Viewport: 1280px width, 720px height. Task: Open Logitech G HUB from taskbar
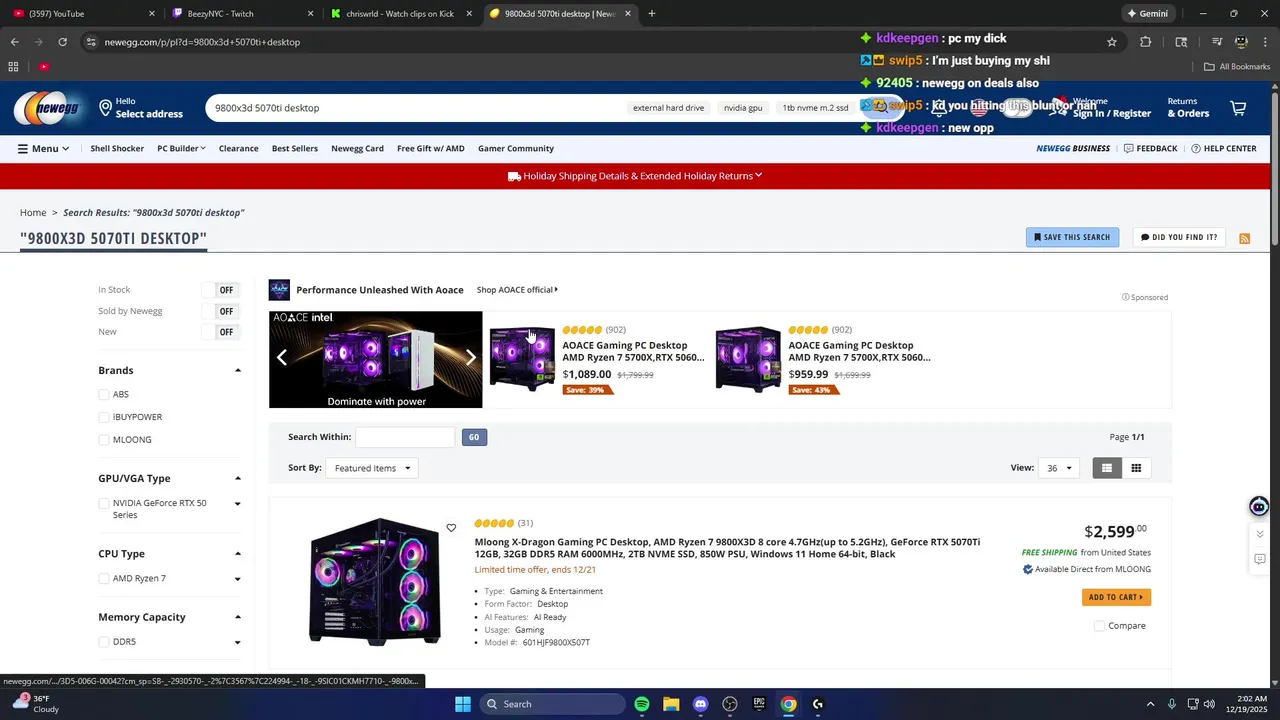(818, 704)
